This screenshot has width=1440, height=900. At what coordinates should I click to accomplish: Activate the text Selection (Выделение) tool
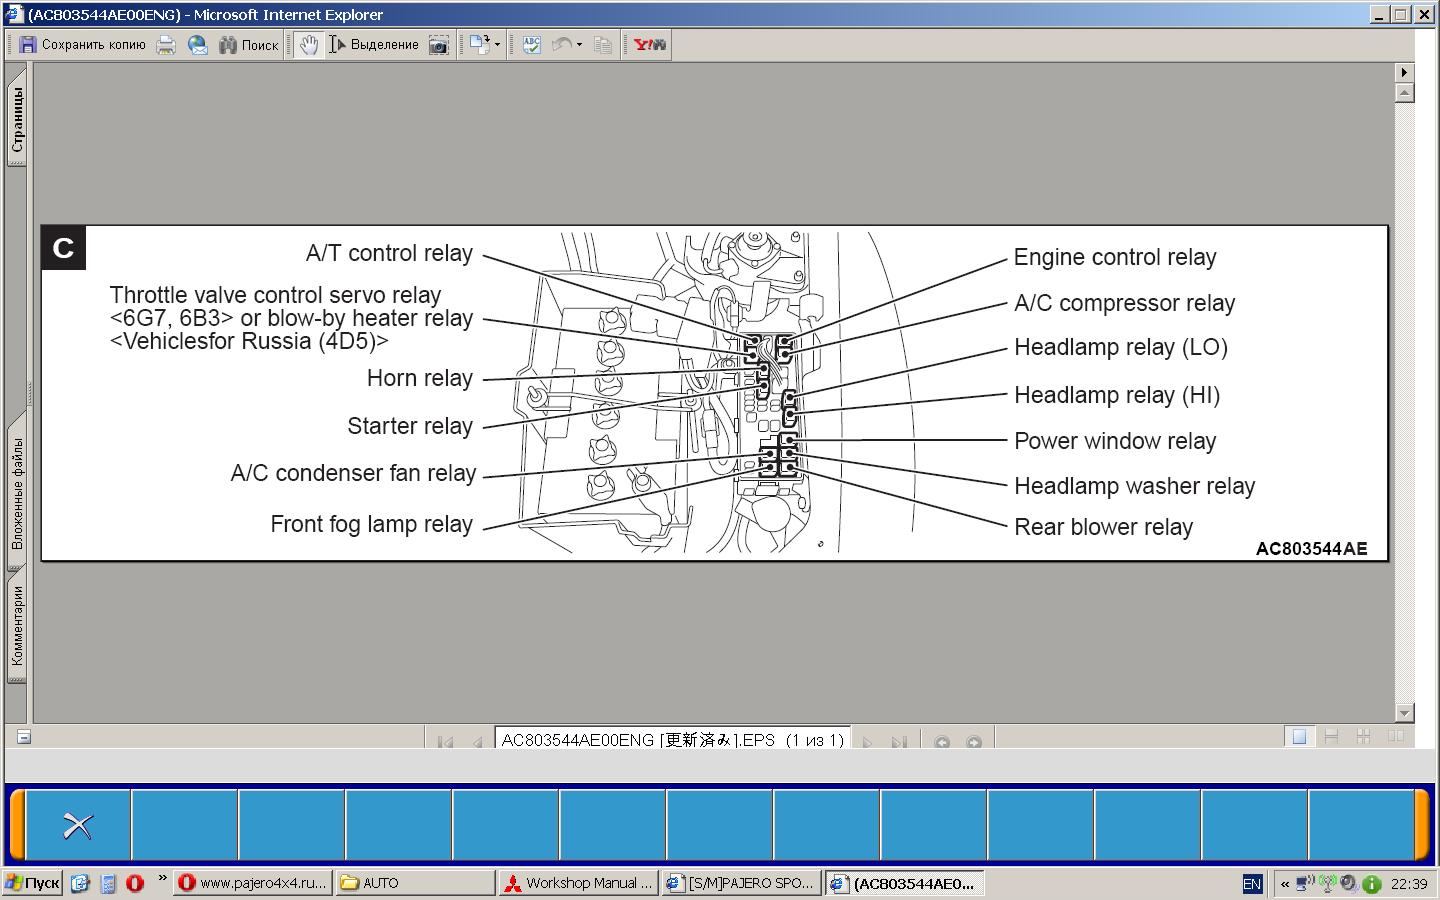[x=374, y=45]
